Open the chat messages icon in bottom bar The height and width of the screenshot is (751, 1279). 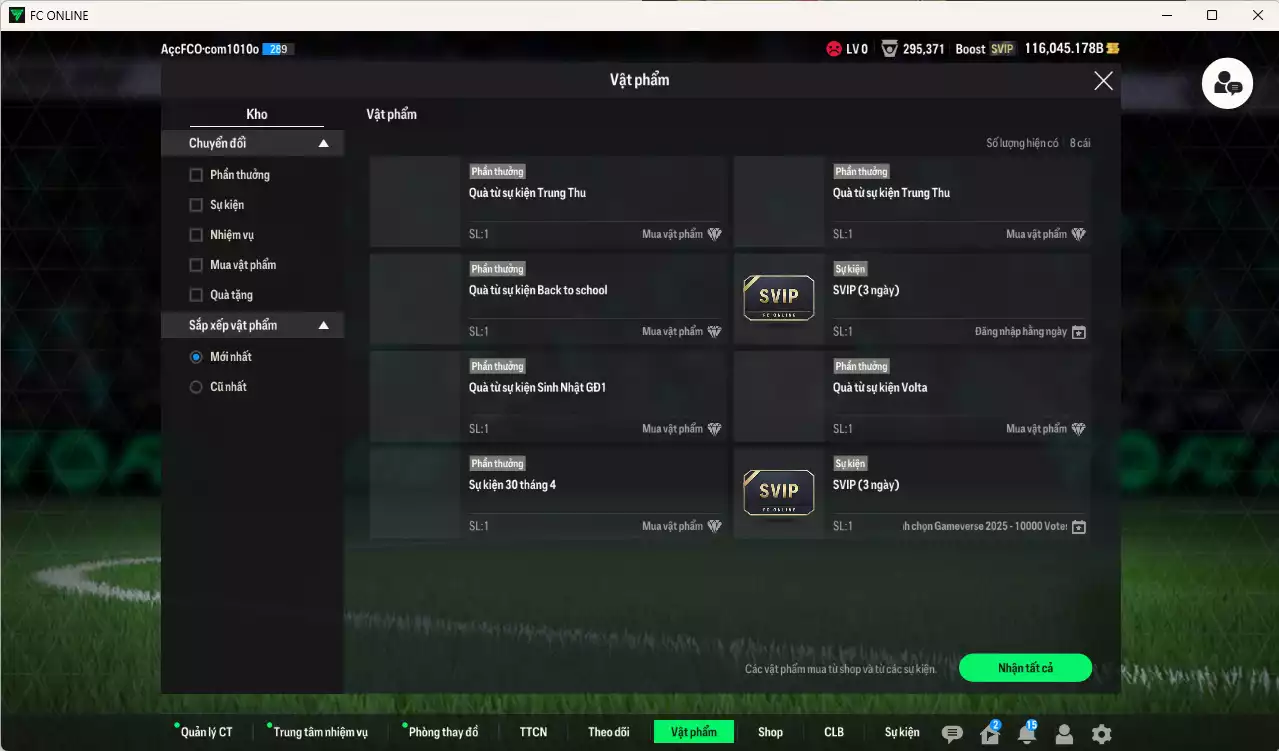[952, 734]
